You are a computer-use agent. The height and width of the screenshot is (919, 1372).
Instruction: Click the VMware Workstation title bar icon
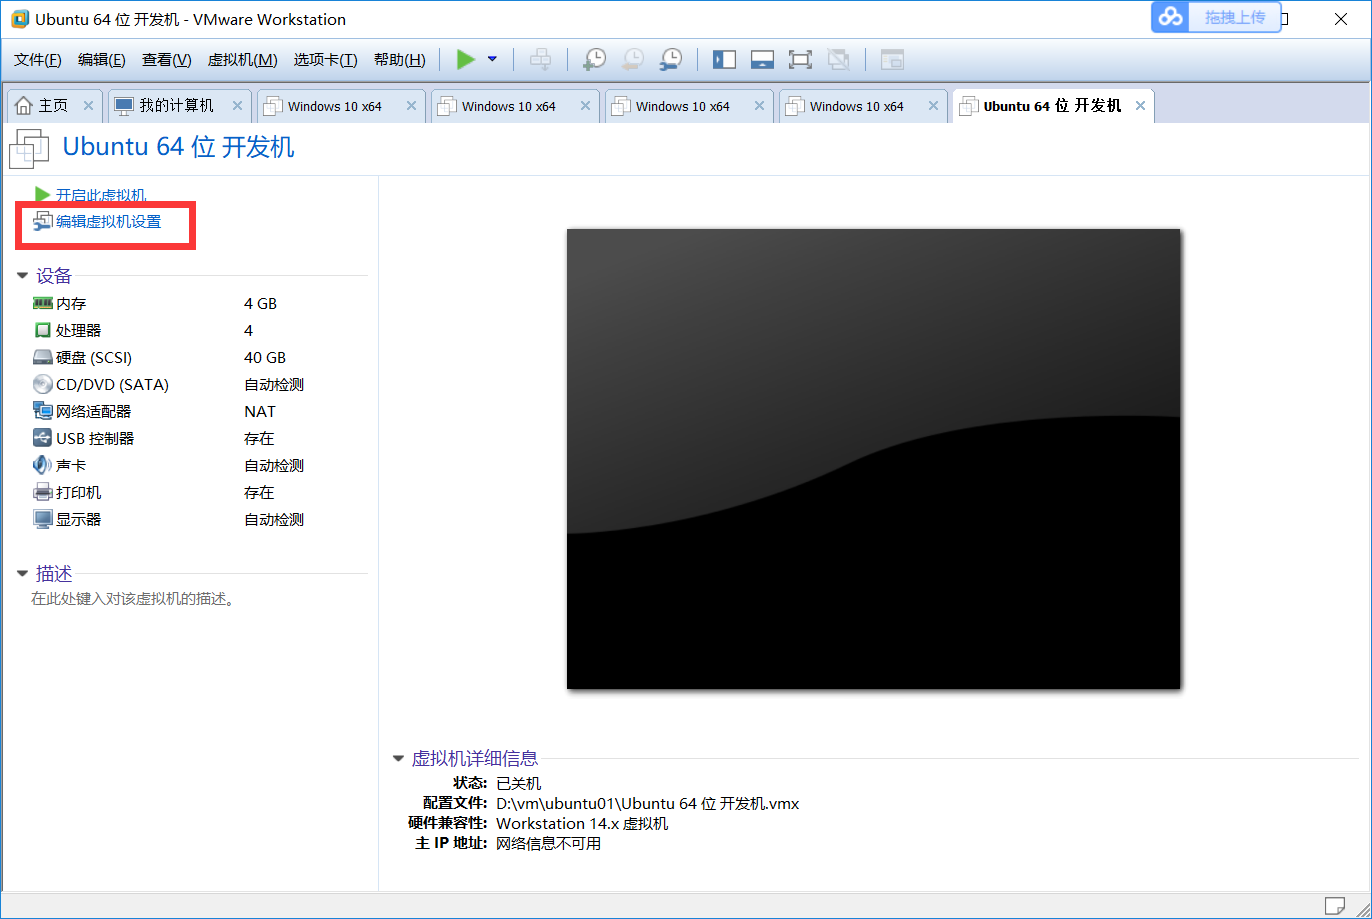pyautogui.click(x=19, y=19)
